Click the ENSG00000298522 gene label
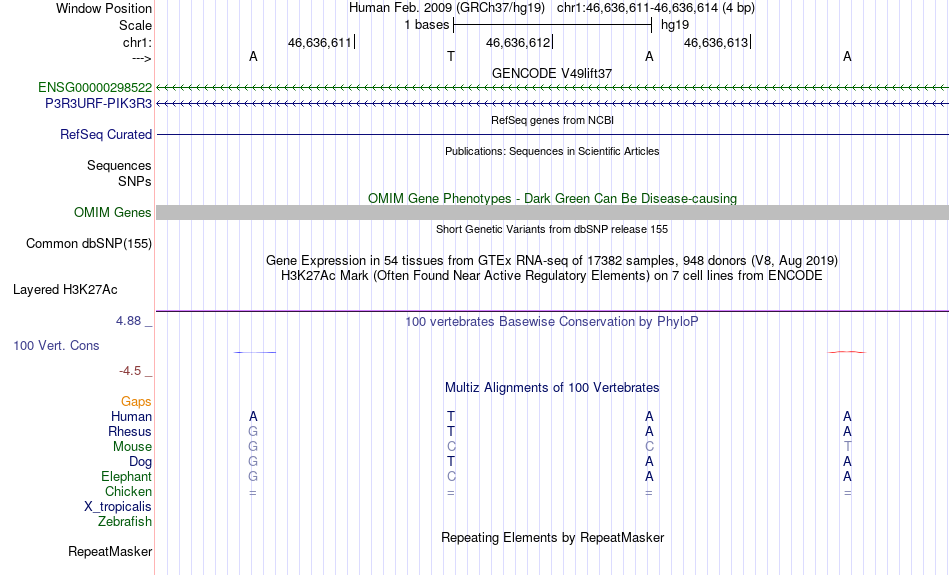The image size is (950, 575). point(95,88)
